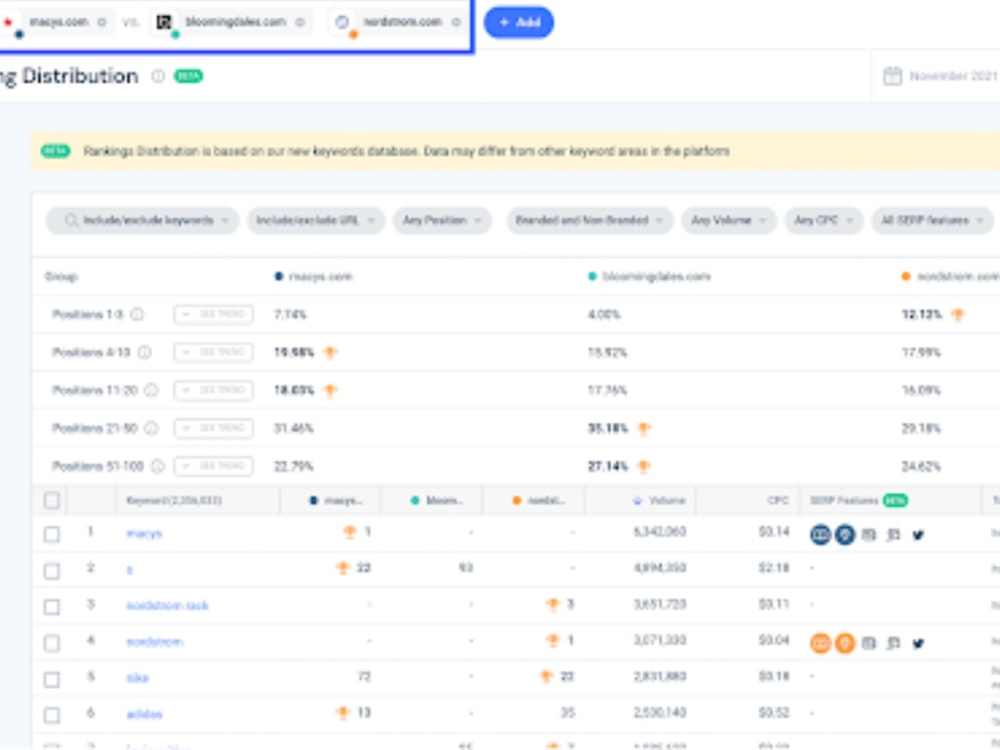The height and width of the screenshot is (750, 1000).
Task: Click the blue Add button
Action: click(x=519, y=22)
